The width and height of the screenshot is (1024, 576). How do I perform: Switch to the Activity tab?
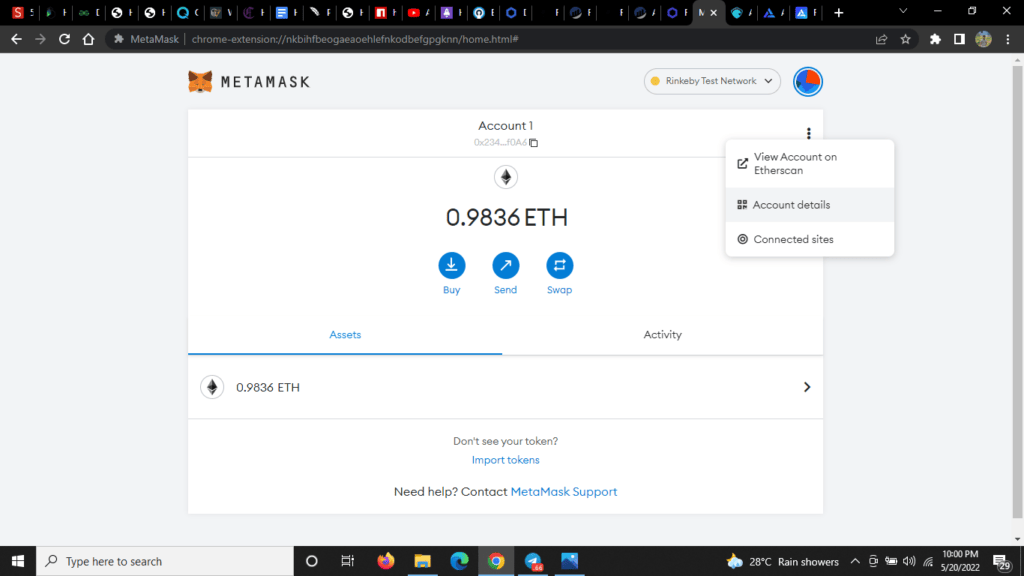tap(662, 334)
